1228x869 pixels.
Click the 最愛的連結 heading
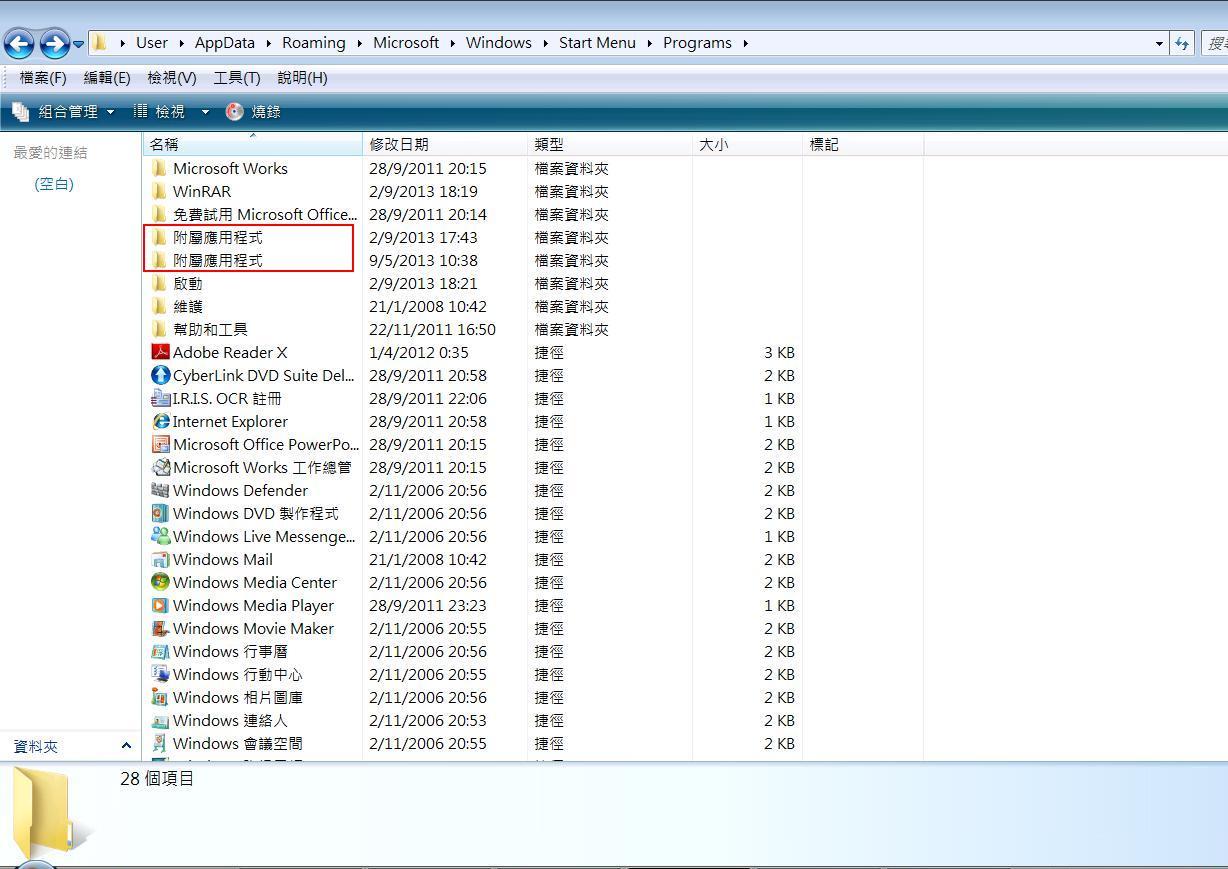(50, 152)
